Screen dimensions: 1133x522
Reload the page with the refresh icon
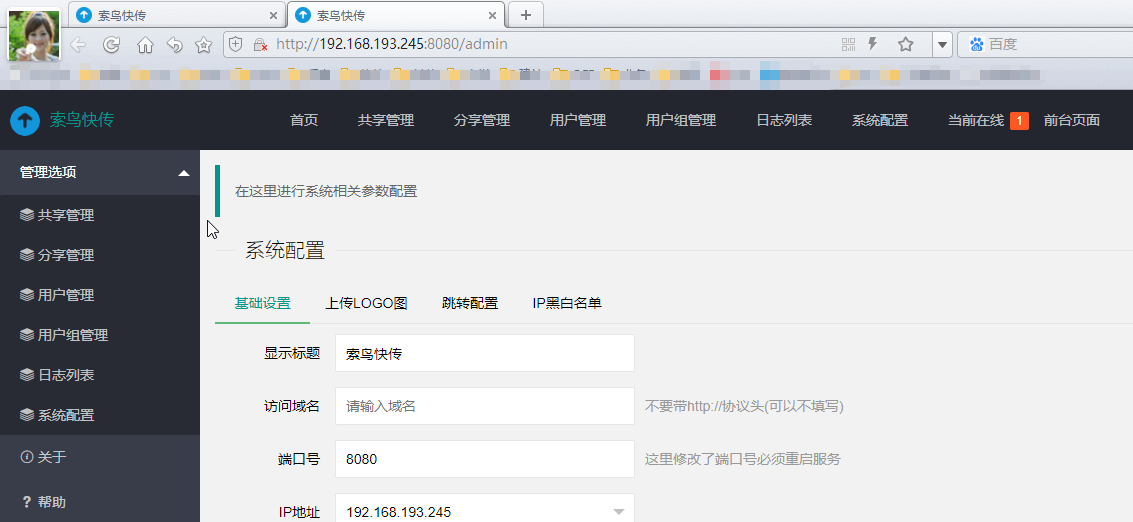[112, 44]
